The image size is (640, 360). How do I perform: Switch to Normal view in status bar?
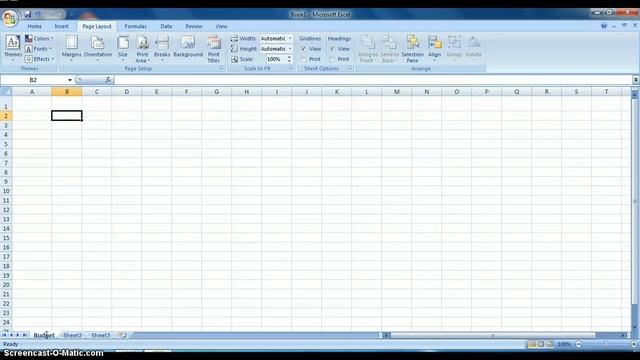click(x=532, y=344)
